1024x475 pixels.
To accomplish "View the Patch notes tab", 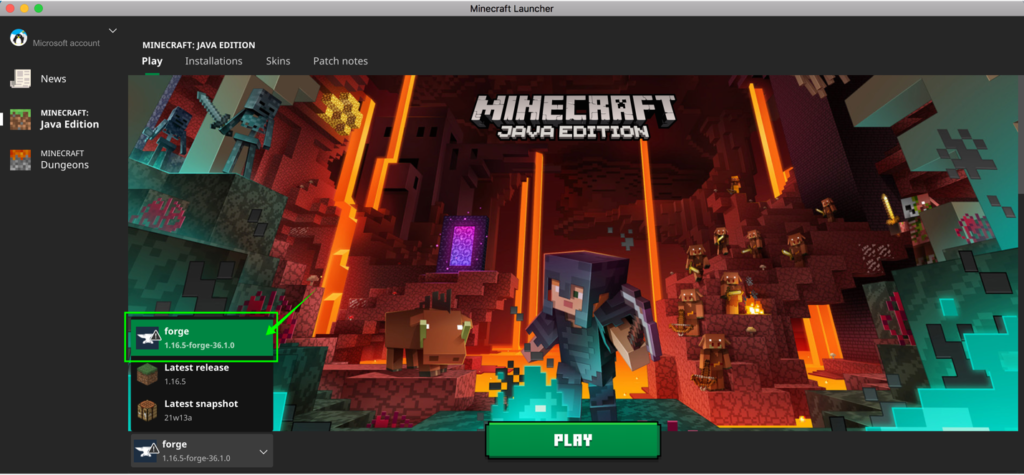I will 340,61.
